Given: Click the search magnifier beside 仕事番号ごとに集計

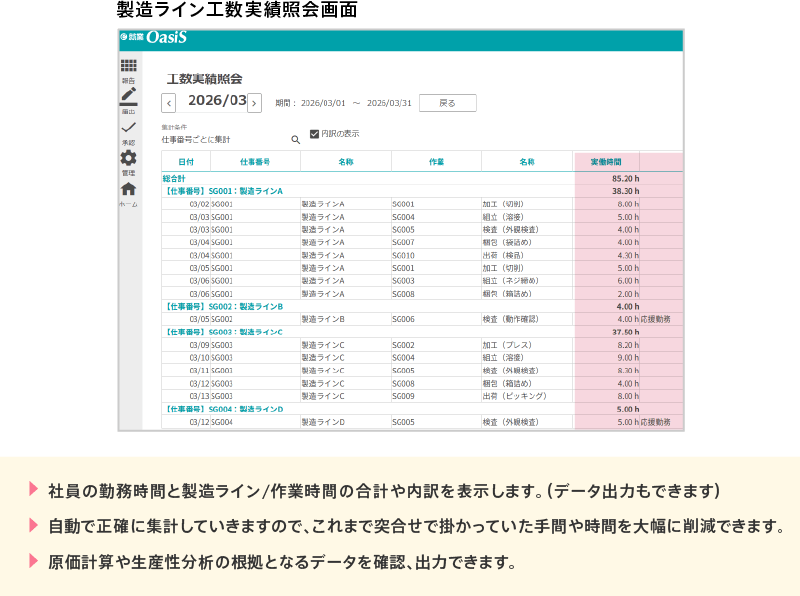Looking at the screenshot, I should [x=295, y=140].
